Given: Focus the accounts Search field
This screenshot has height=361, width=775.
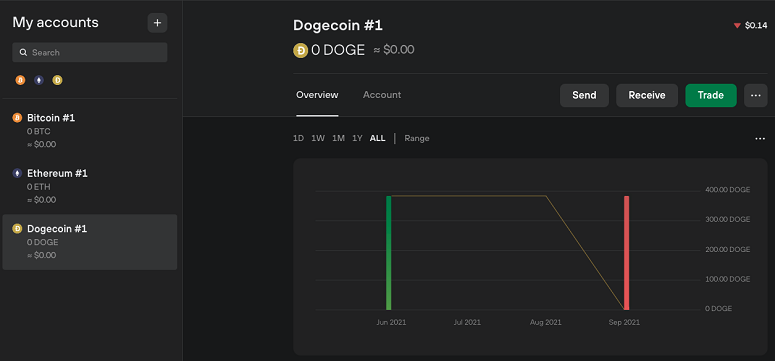Looking at the screenshot, I should [x=90, y=52].
